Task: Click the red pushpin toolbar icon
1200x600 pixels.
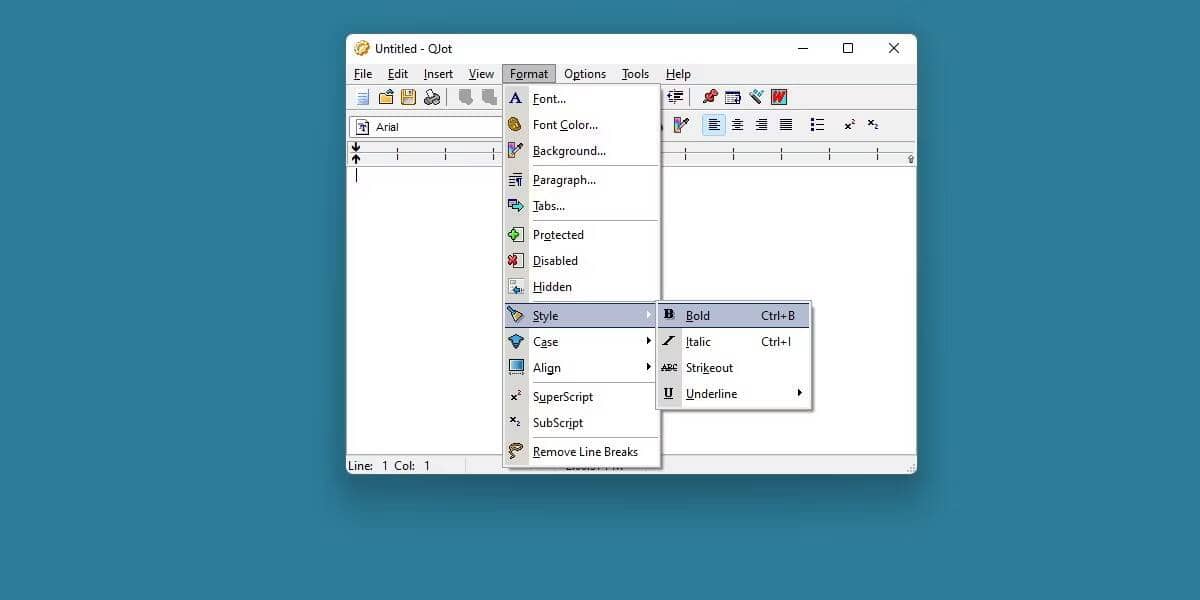Action: [x=710, y=97]
